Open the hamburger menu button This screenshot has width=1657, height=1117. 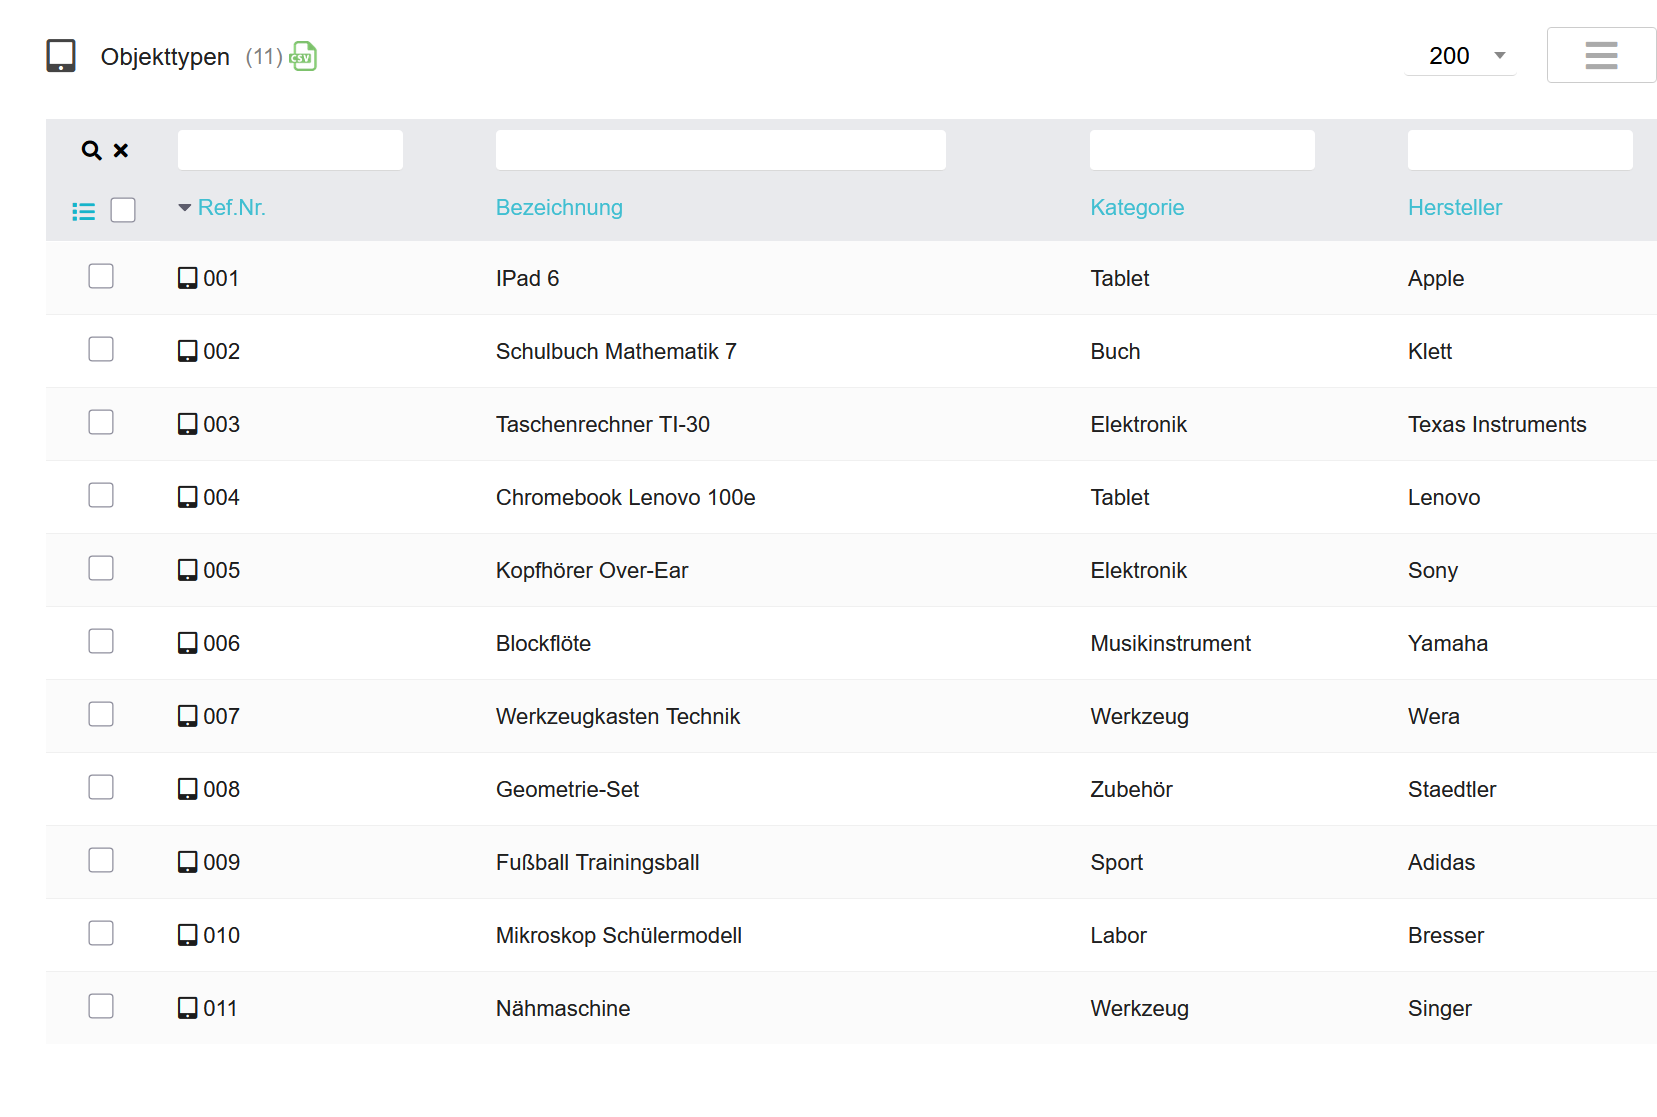[x=1601, y=55]
